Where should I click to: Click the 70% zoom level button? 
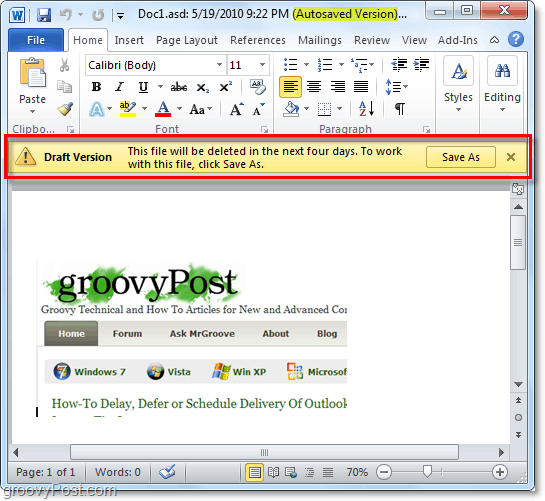tap(357, 472)
